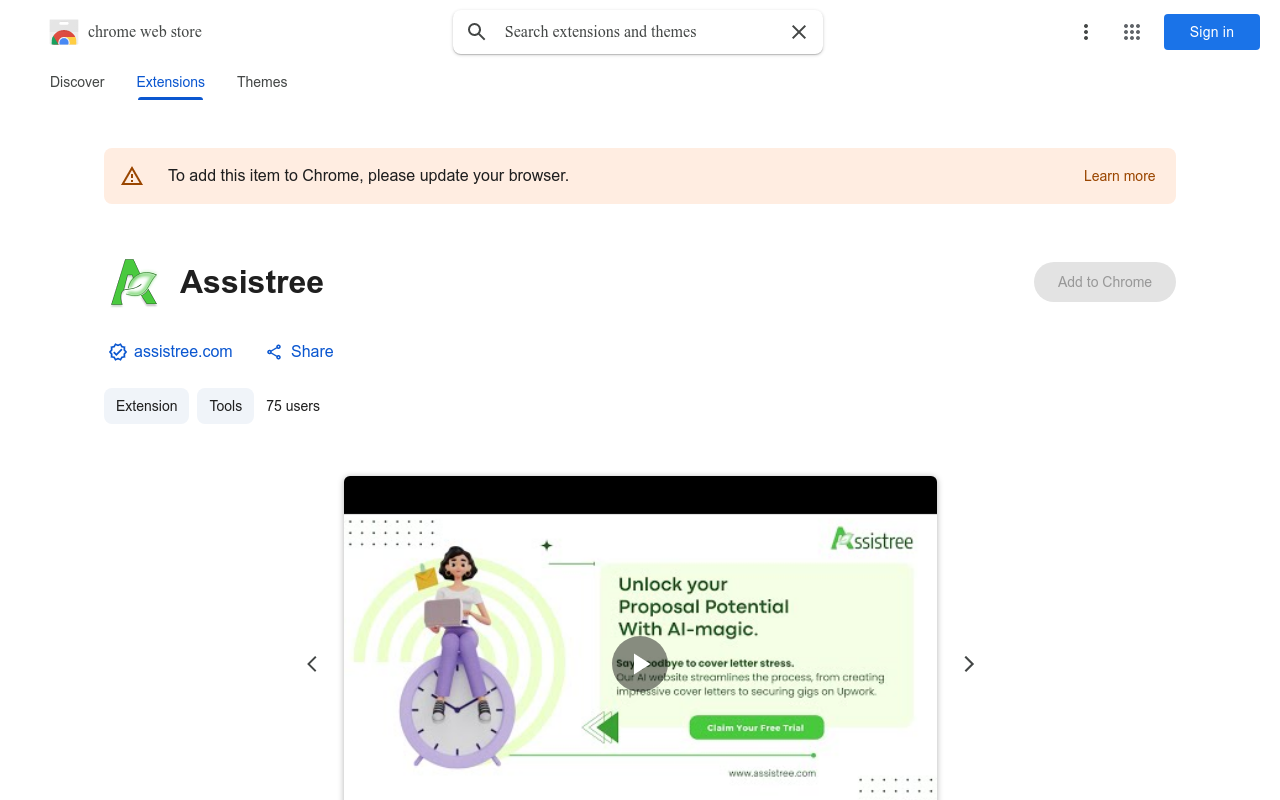Open the three-dot more options menu
Screen dimensions: 1280x800
coord(1086,32)
